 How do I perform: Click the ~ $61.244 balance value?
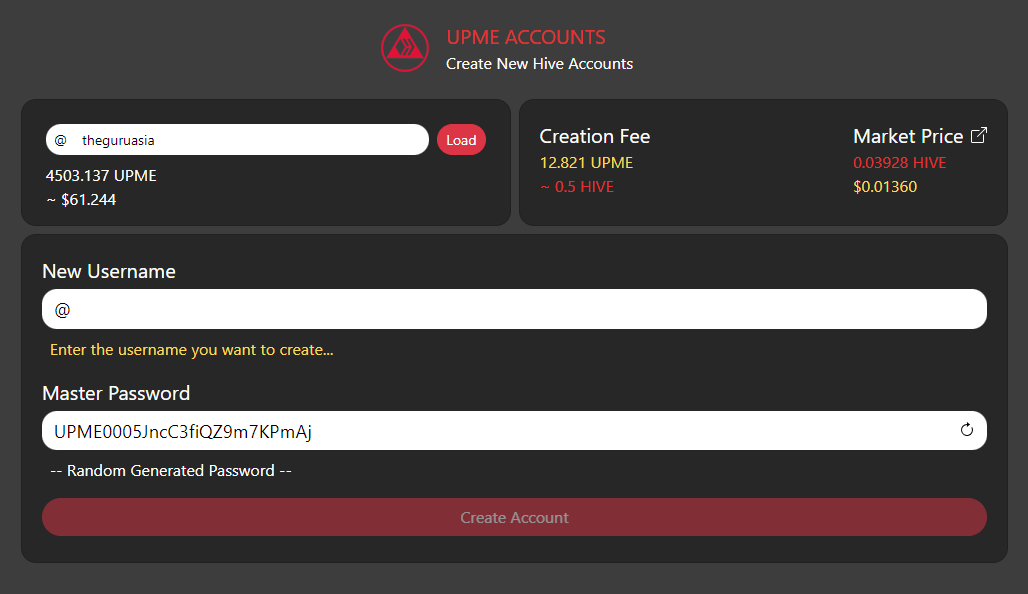click(x=81, y=200)
